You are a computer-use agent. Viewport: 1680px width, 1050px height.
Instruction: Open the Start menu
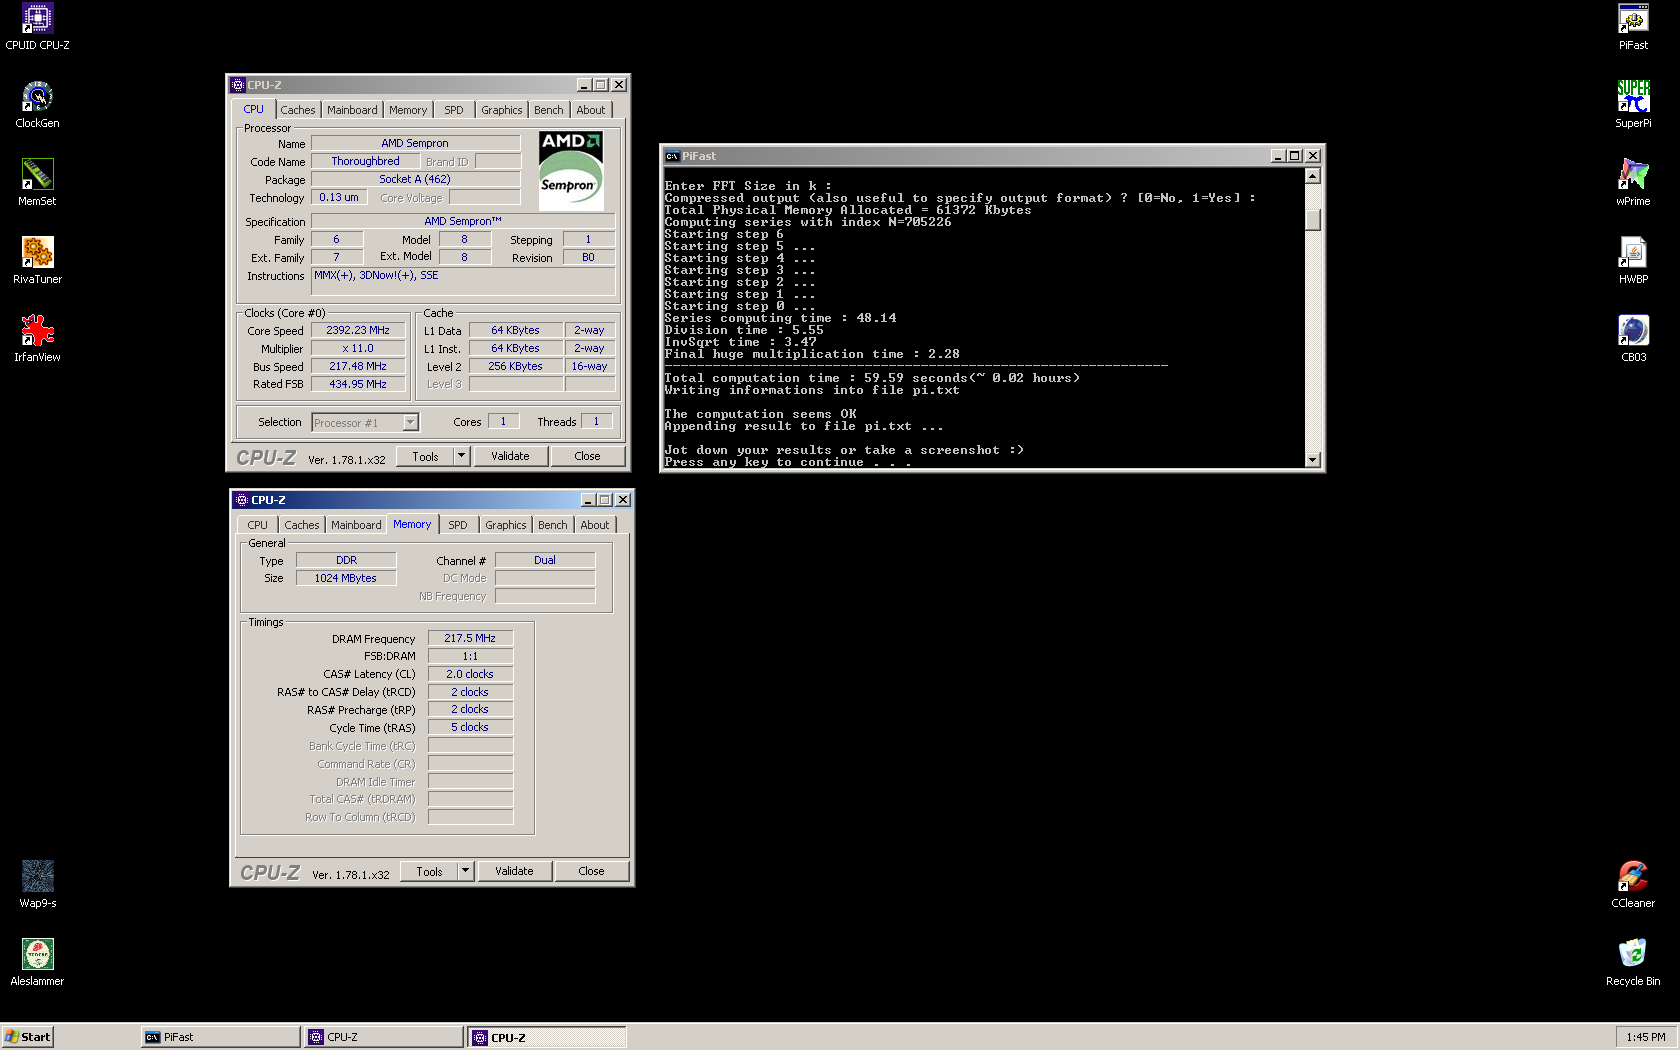coord(27,1037)
